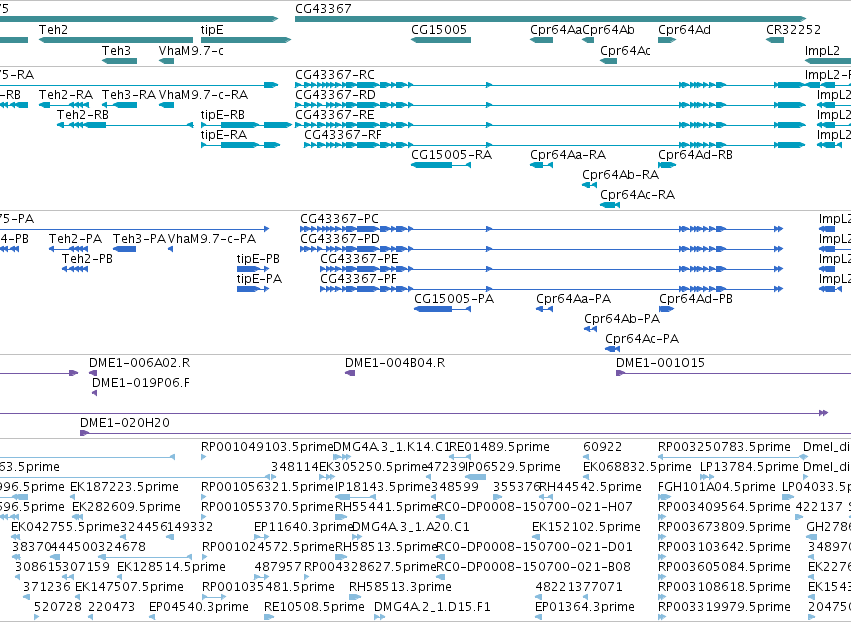The image size is (851, 622).
Task: Select the RH58513.3prime EST label
Action: tap(400, 587)
